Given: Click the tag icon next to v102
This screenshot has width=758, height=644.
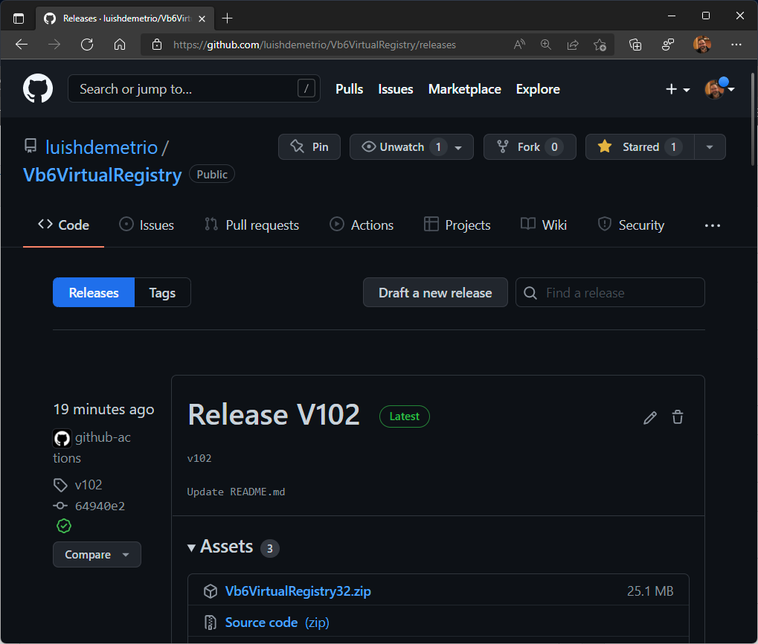Looking at the screenshot, I should pyautogui.click(x=60, y=484).
